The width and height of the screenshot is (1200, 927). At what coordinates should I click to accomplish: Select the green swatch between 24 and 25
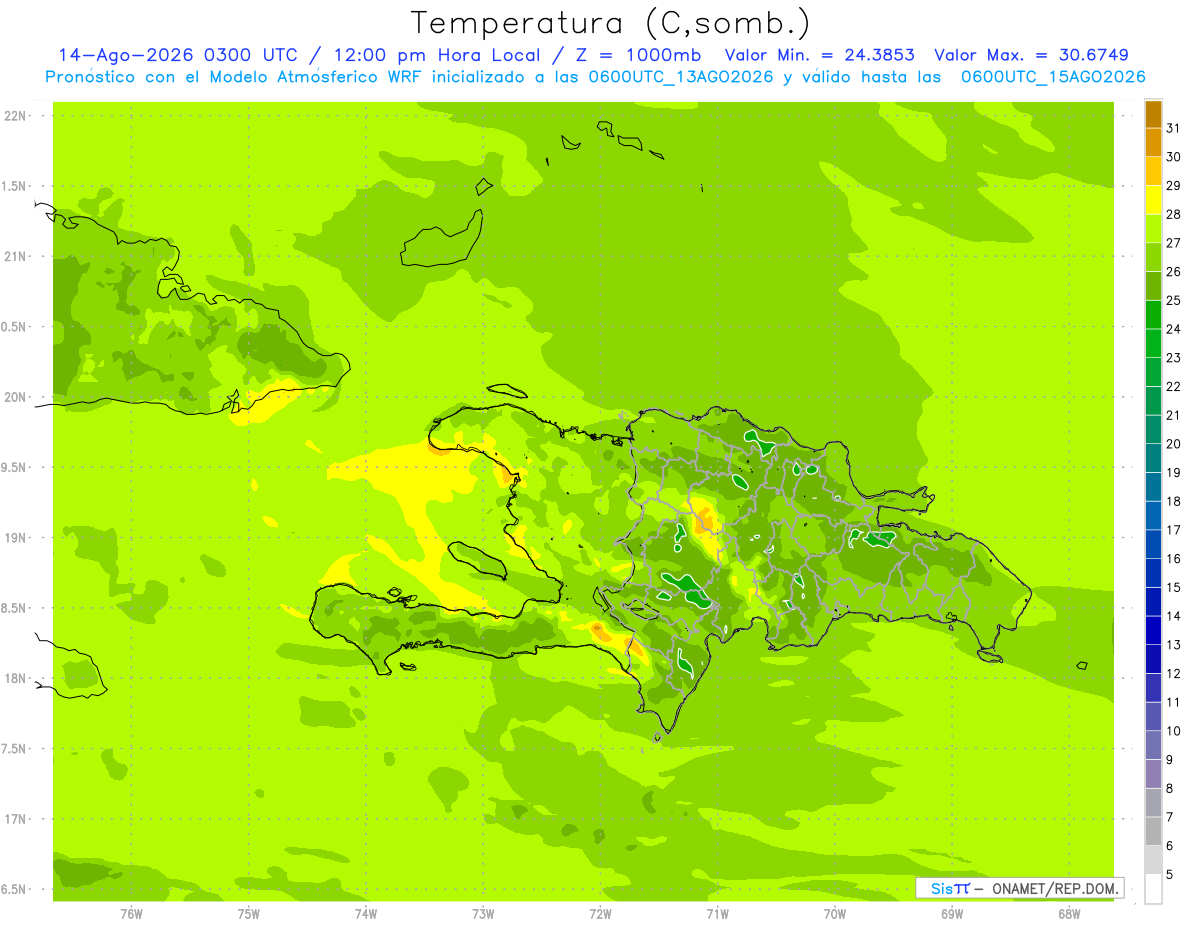(1153, 315)
